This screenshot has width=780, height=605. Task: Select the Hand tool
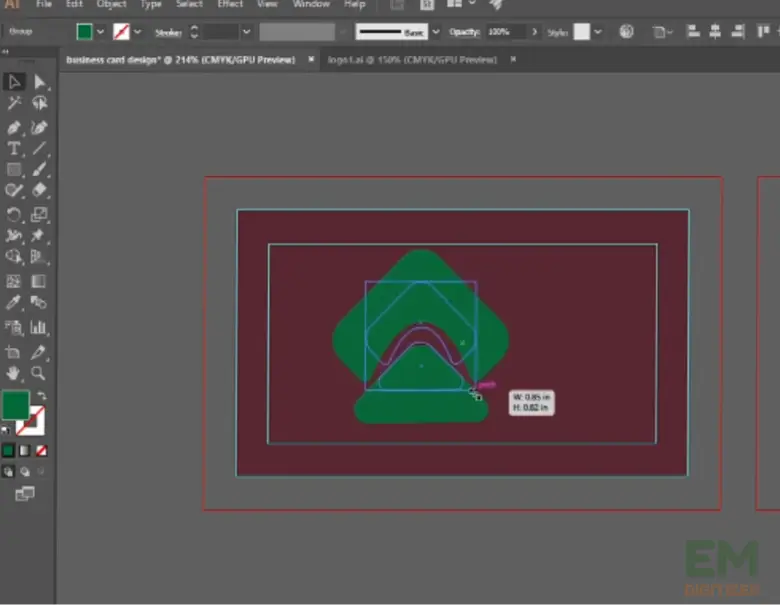tap(14, 373)
